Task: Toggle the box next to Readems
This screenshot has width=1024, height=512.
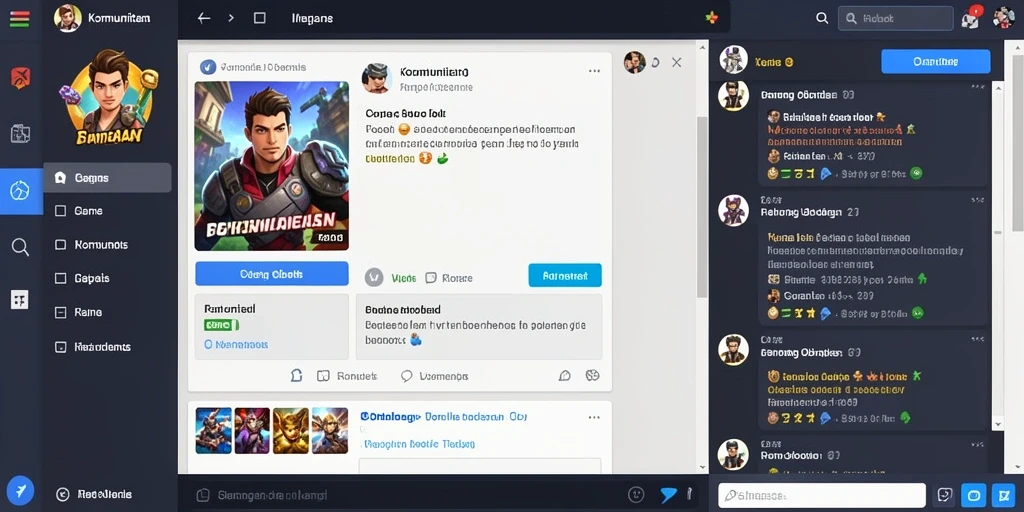Action: pyautogui.click(x=61, y=347)
